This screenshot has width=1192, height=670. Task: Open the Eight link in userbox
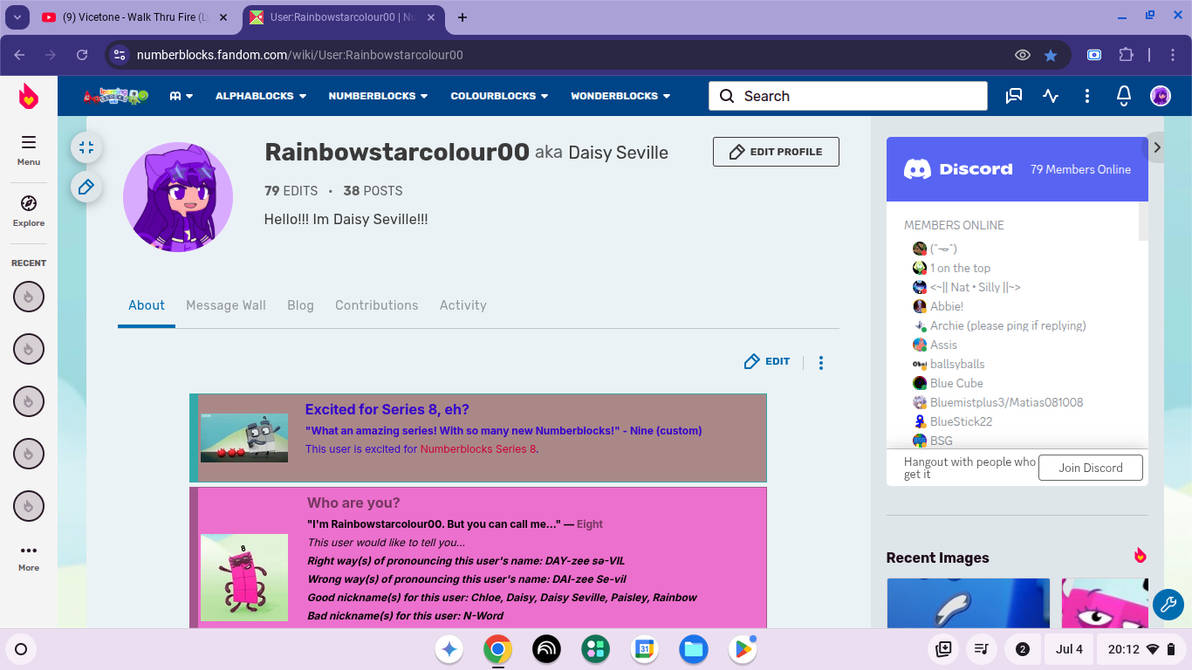coord(589,524)
